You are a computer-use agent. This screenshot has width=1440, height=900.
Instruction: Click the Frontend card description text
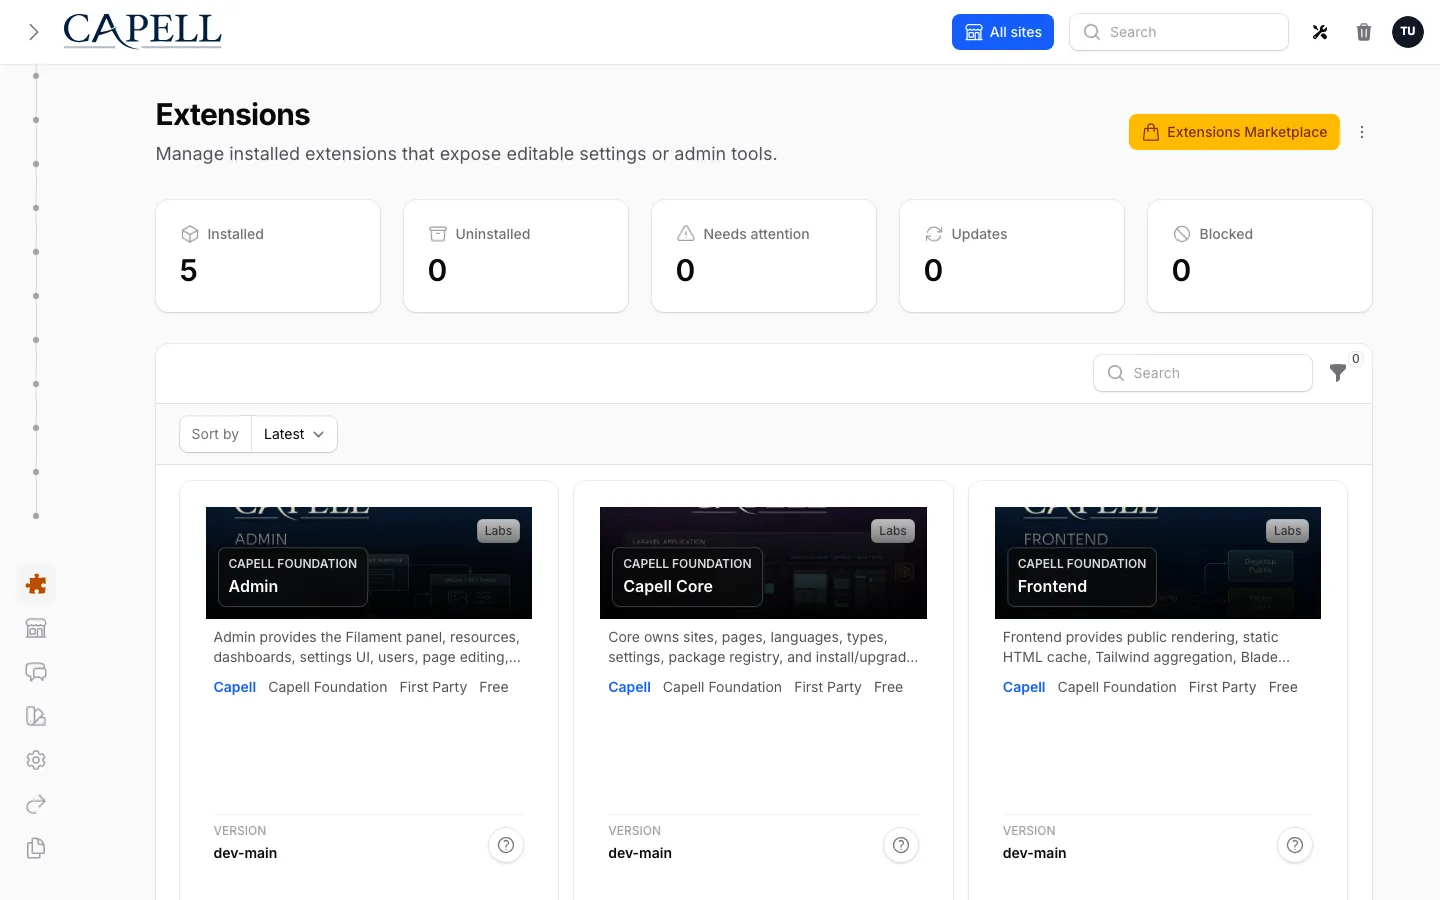pos(1147,647)
